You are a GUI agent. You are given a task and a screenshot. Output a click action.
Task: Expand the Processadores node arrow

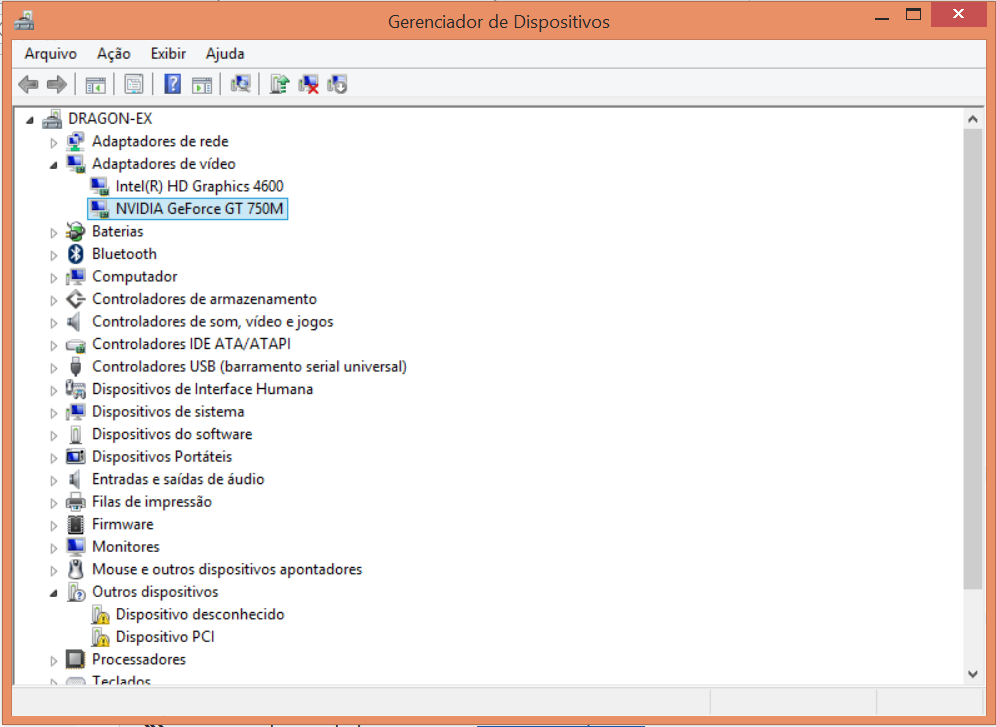pos(54,661)
